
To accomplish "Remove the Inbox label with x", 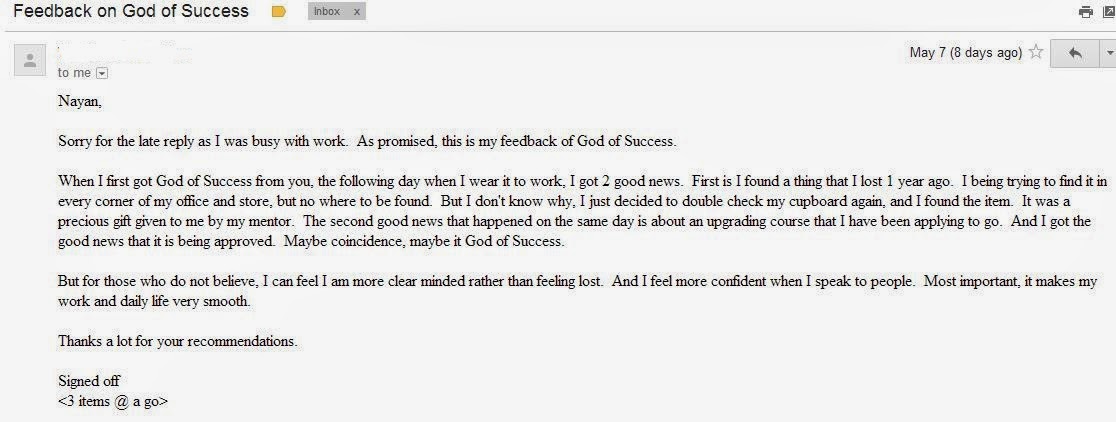I will click(x=357, y=11).
